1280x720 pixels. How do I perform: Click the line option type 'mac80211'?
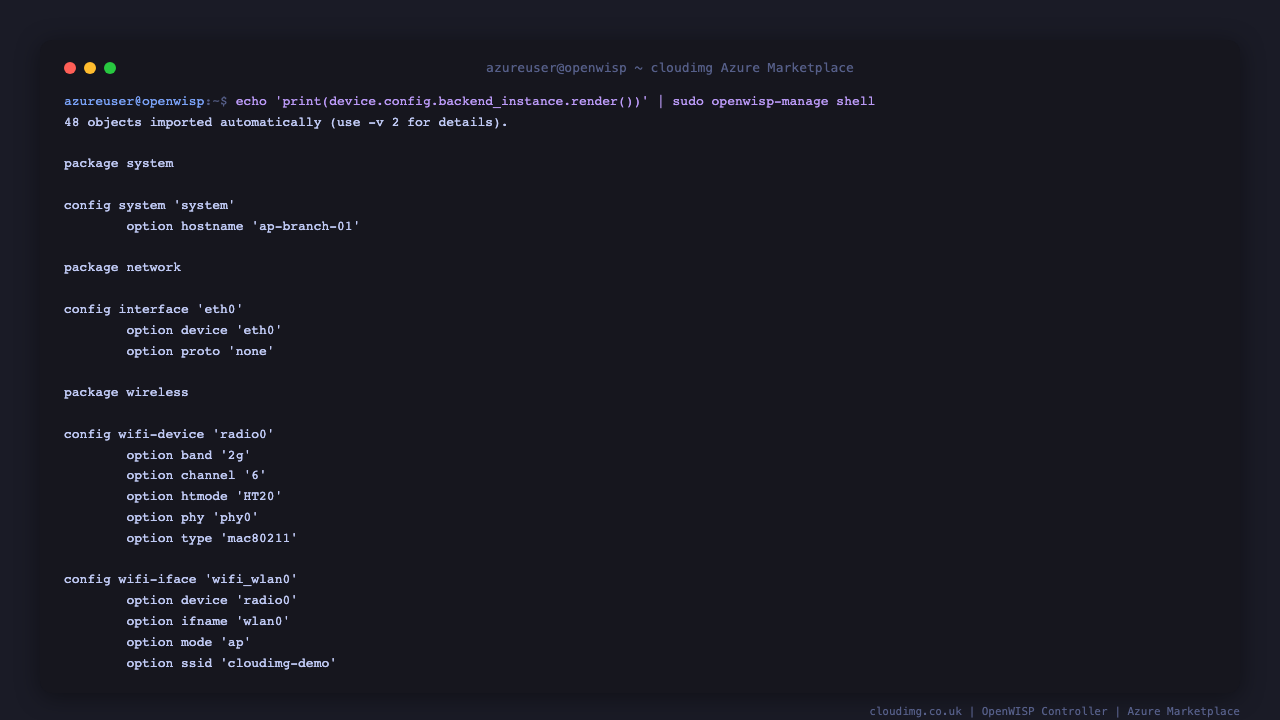212,539
